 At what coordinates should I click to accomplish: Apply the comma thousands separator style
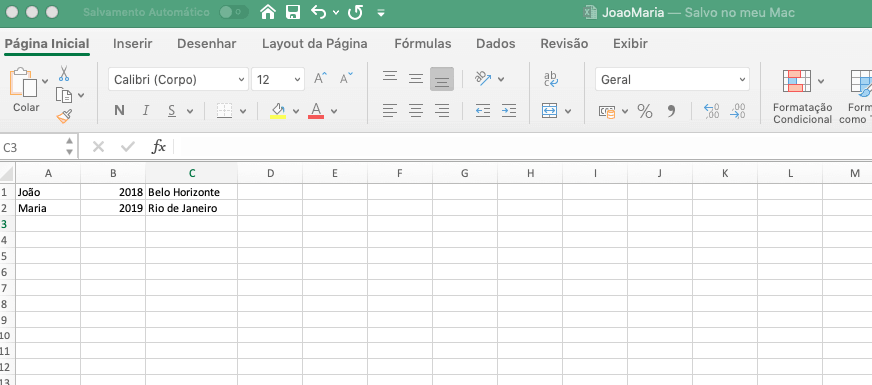671,111
